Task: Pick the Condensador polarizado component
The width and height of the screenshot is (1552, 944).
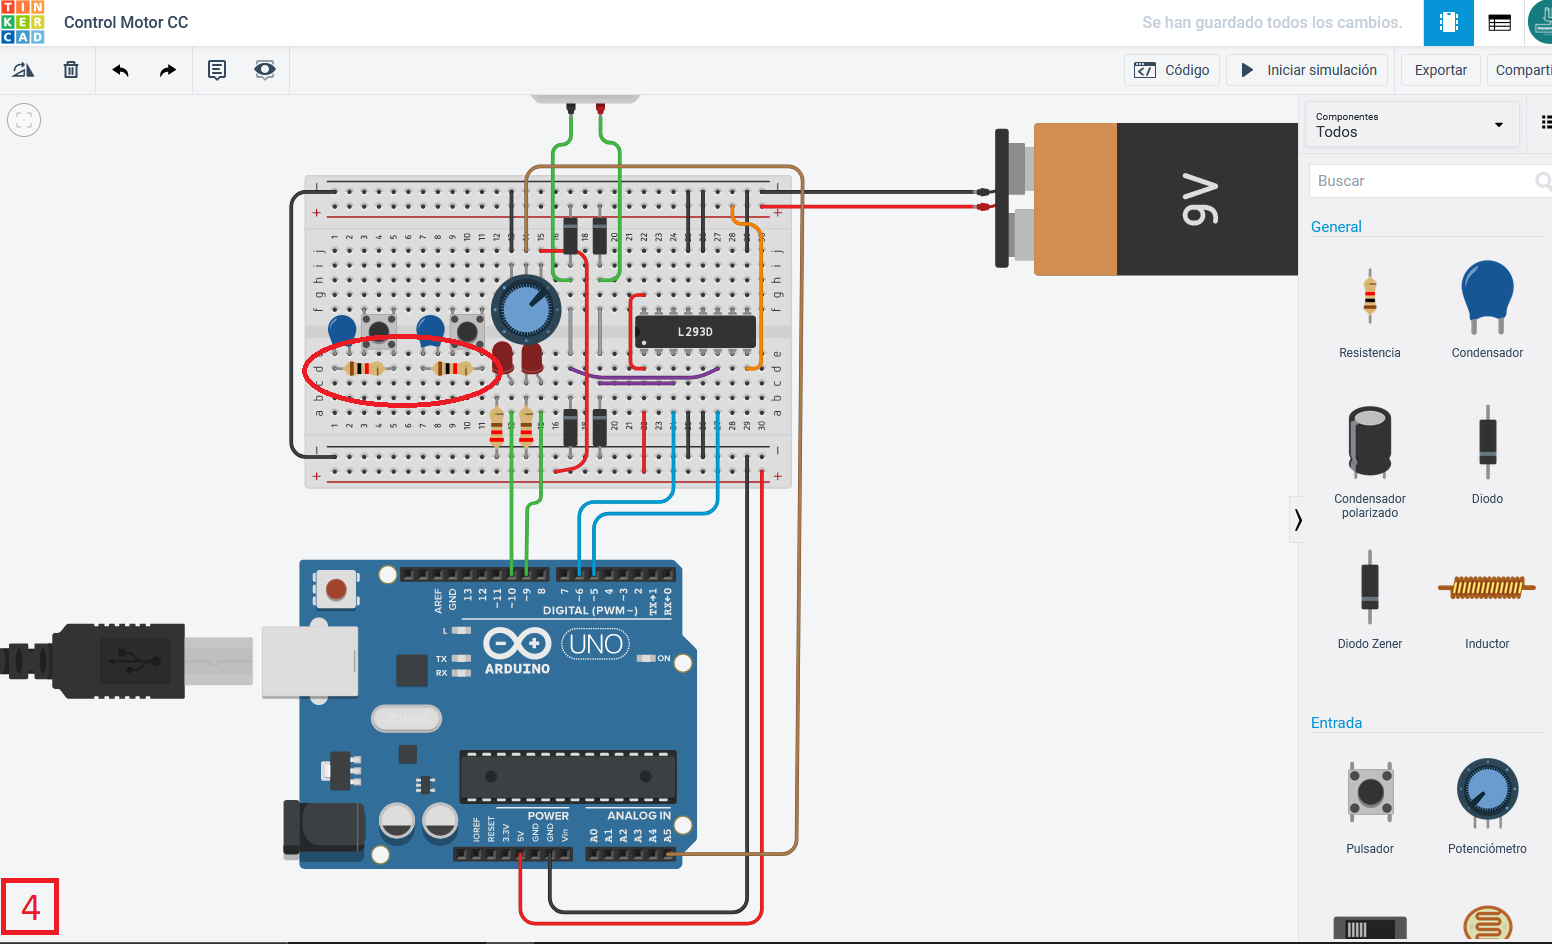Action: 1370,460
